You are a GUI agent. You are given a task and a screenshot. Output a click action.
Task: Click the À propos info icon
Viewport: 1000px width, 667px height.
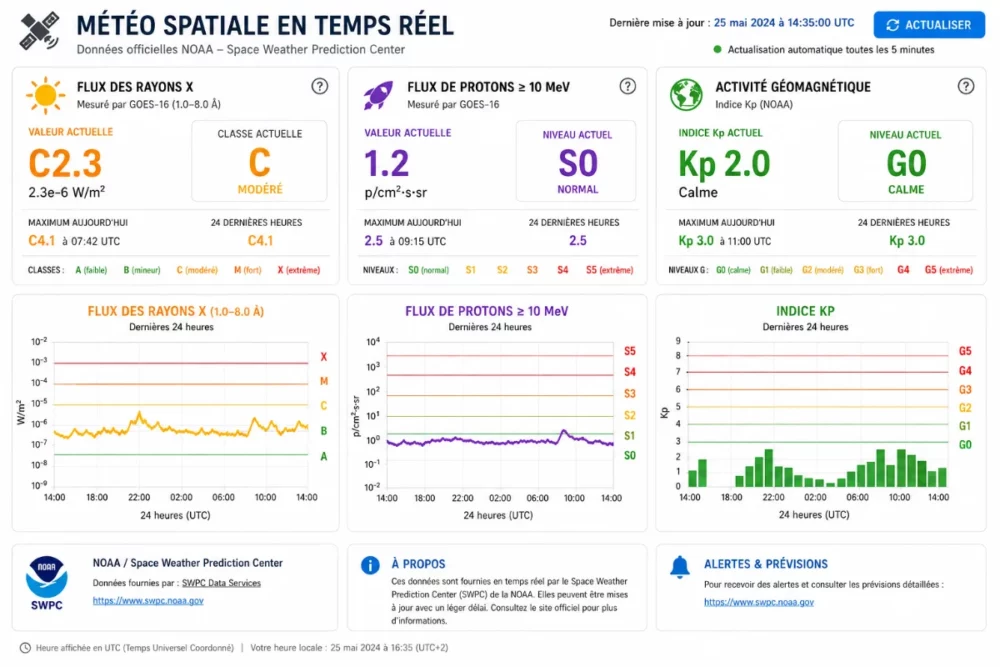370,565
